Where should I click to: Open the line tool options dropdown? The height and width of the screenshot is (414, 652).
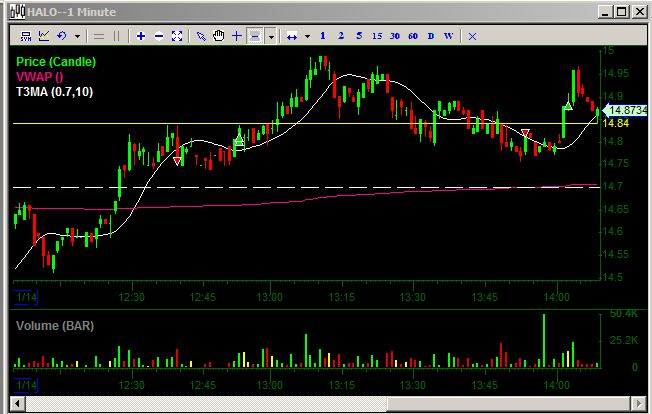click(271, 37)
